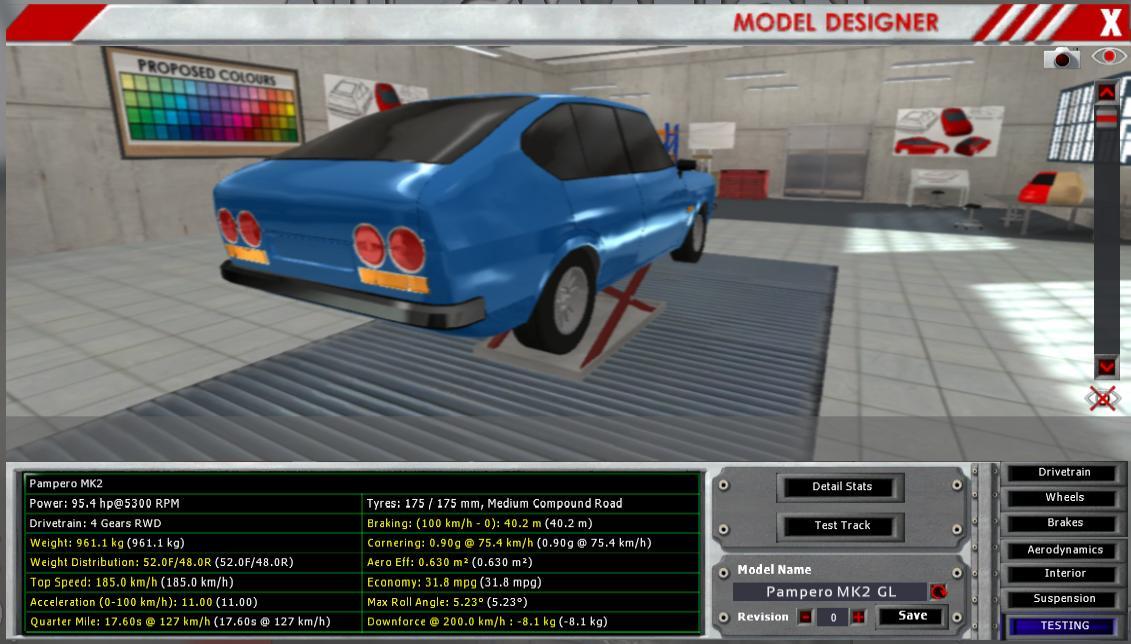Open the Suspension tab
The height and width of the screenshot is (644, 1131).
click(1063, 599)
